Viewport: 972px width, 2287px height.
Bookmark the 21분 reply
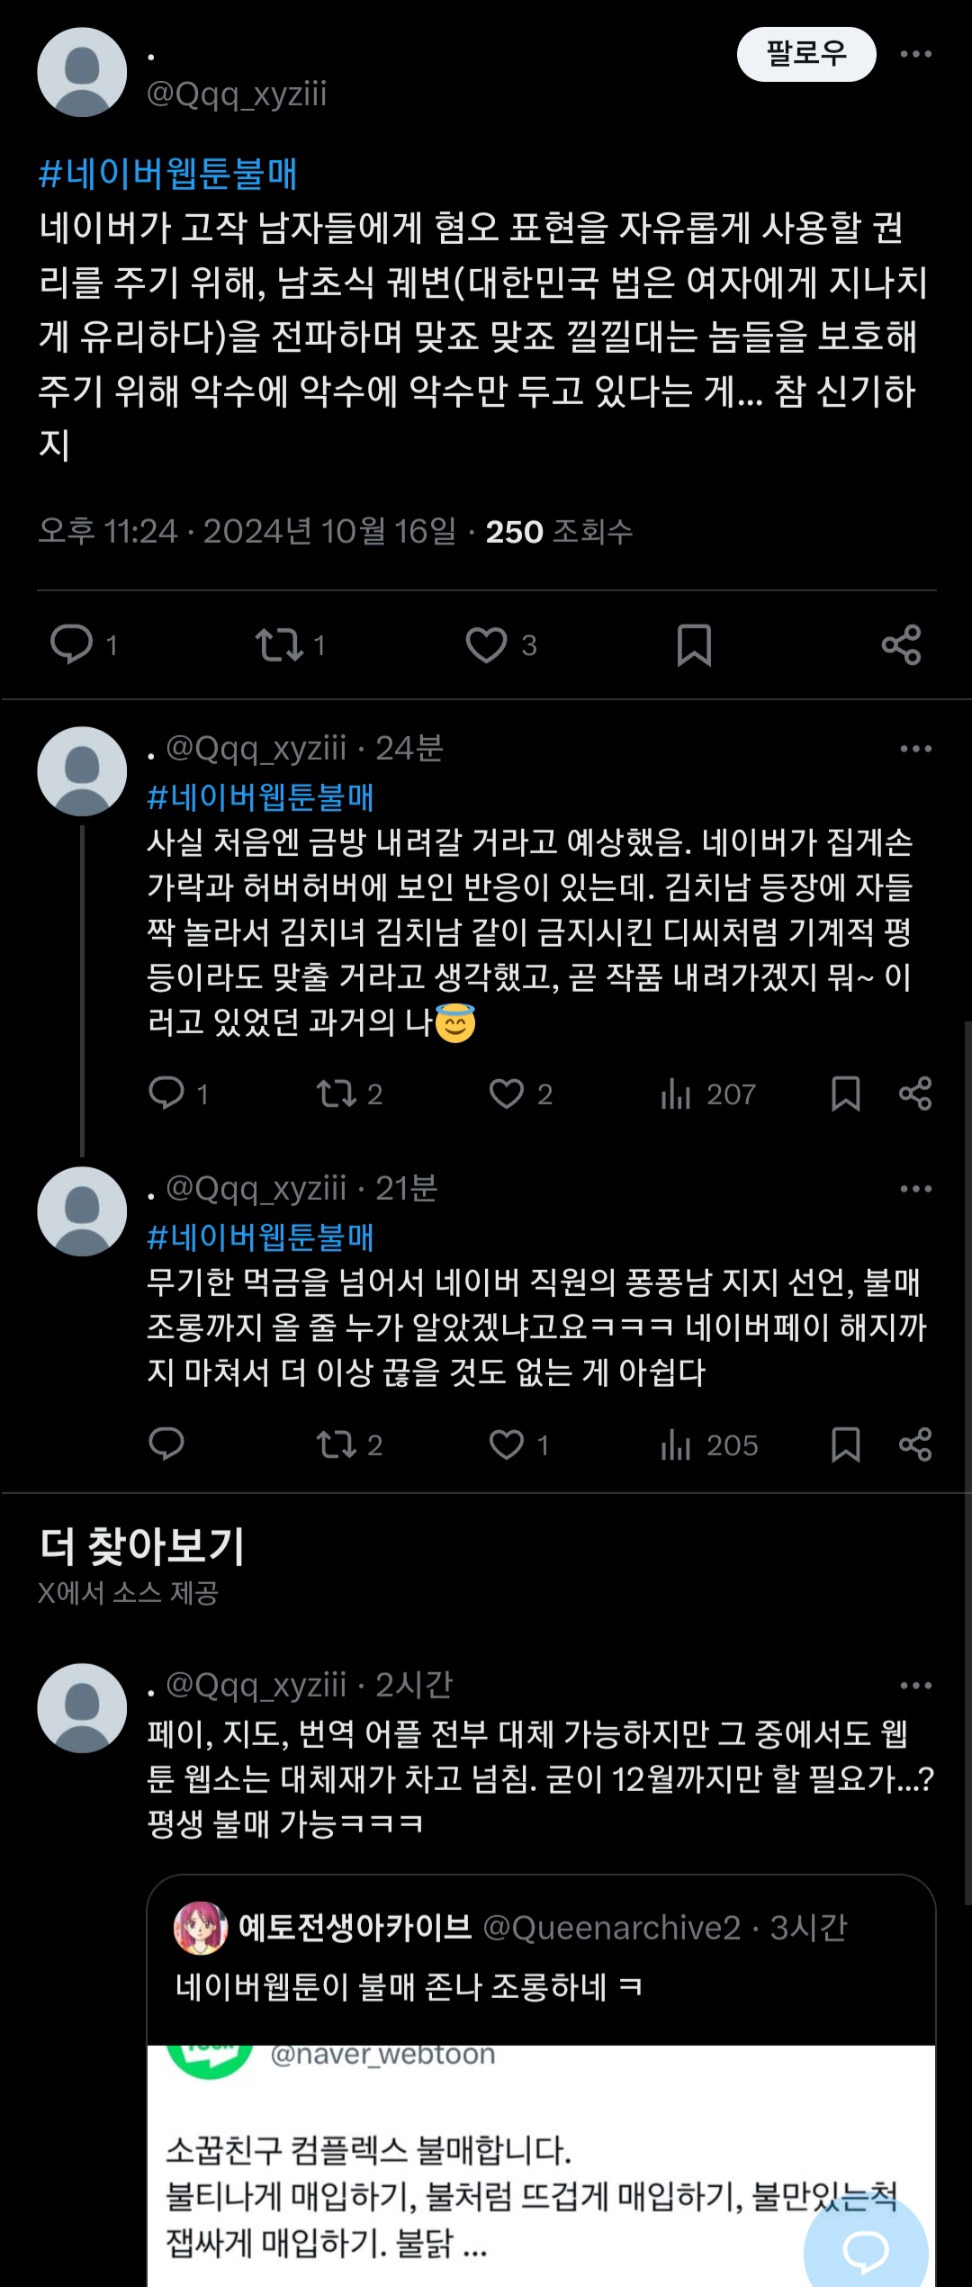point(846,1444)
